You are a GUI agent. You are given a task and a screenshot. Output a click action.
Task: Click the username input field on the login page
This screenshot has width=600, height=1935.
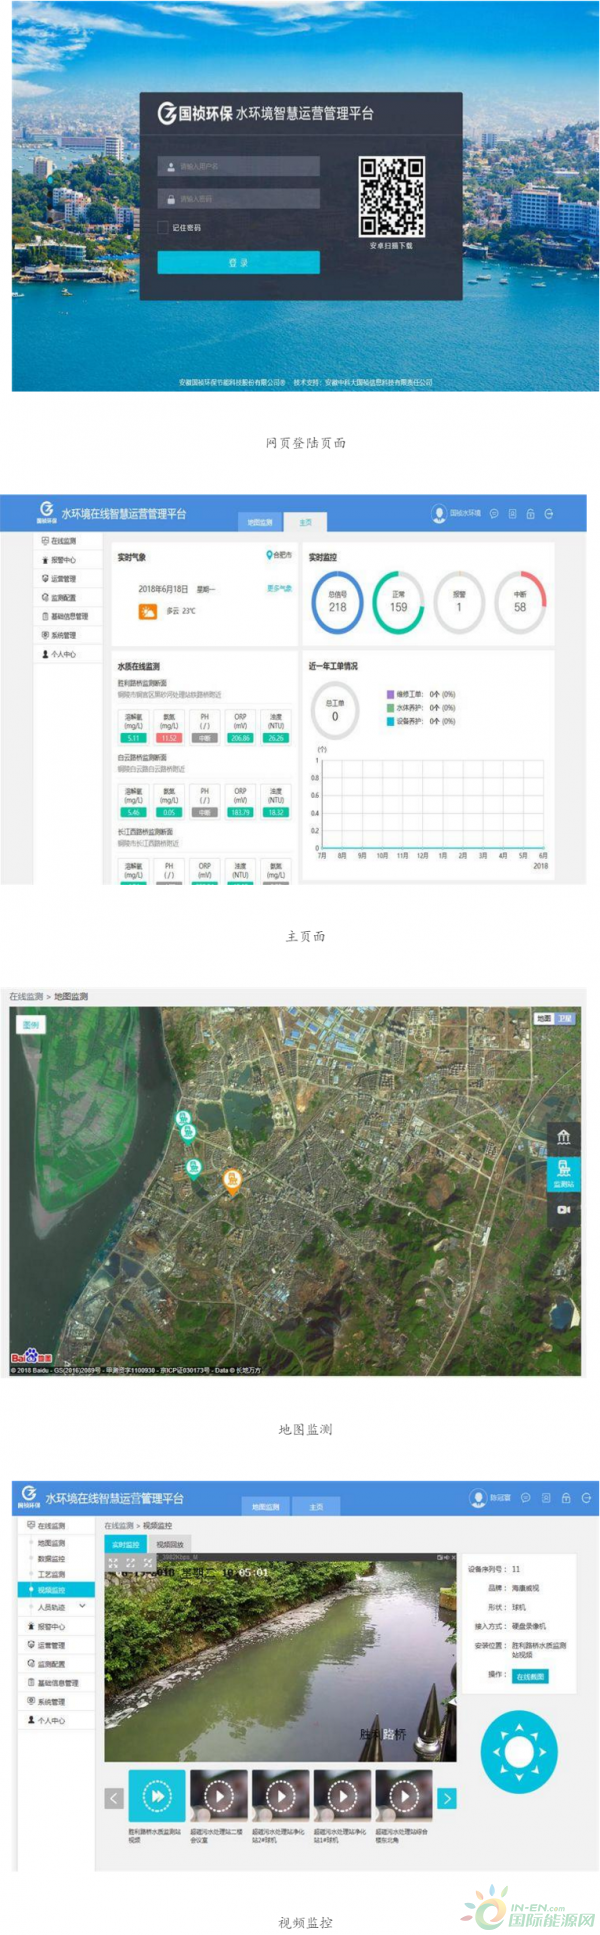coord(240,167)
